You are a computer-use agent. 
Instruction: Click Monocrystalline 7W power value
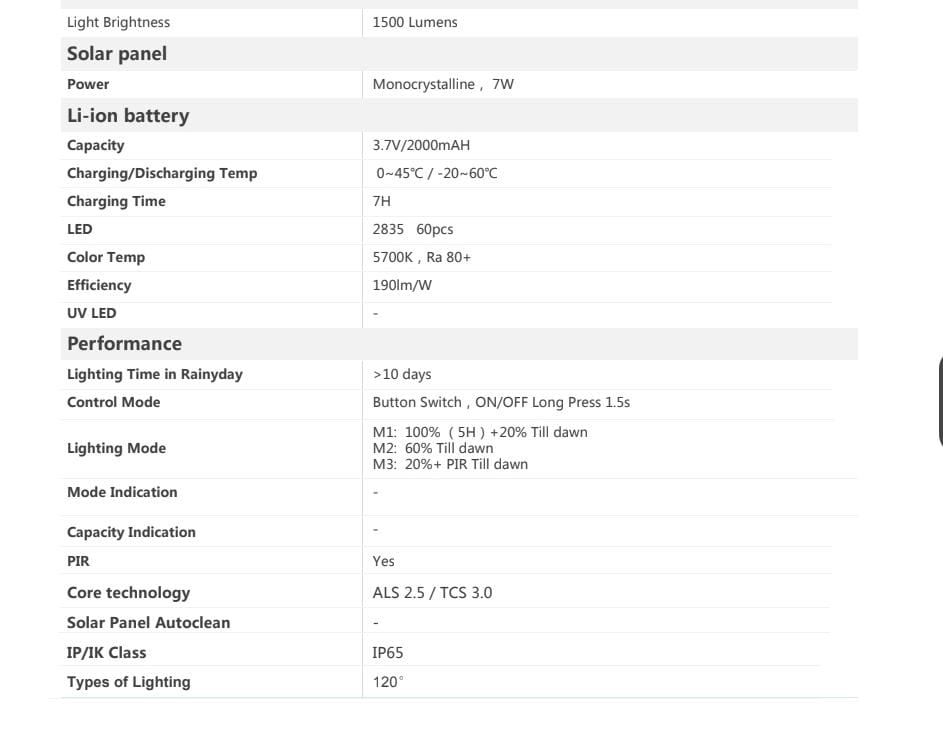(x=443, y=84)
